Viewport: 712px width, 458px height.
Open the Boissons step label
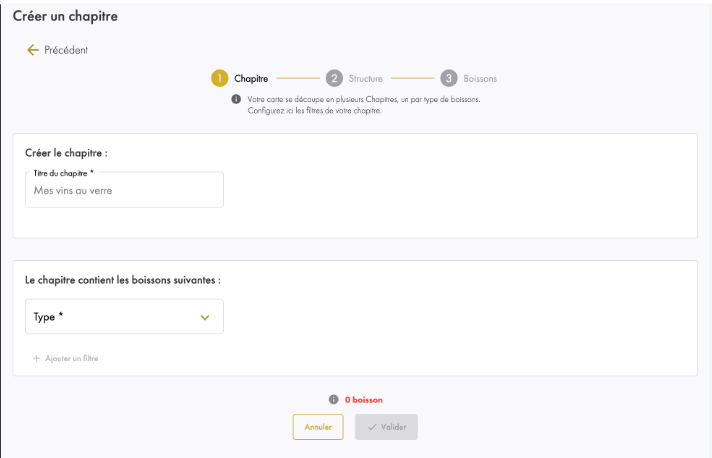(x=480, y=79)
